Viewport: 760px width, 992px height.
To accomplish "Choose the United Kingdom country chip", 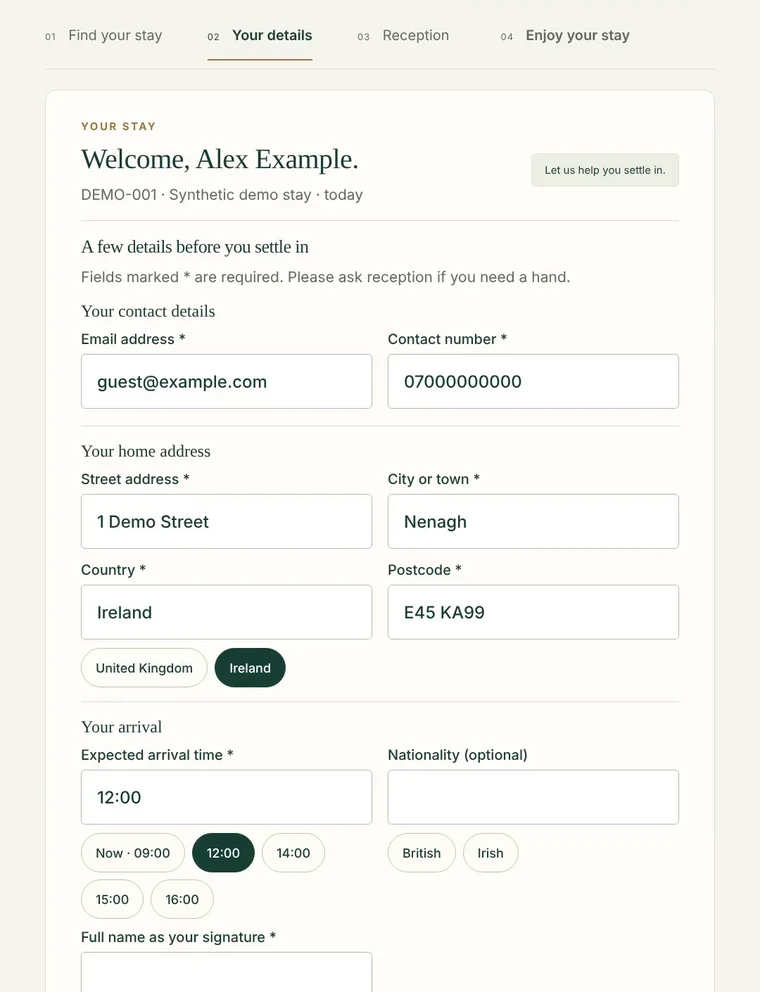I will [x=144, y=667].
